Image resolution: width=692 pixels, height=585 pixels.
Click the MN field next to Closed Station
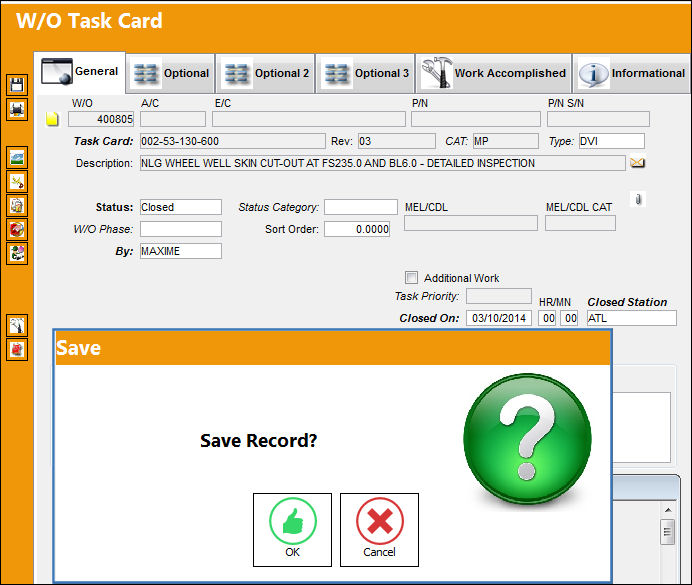(569, 318)
